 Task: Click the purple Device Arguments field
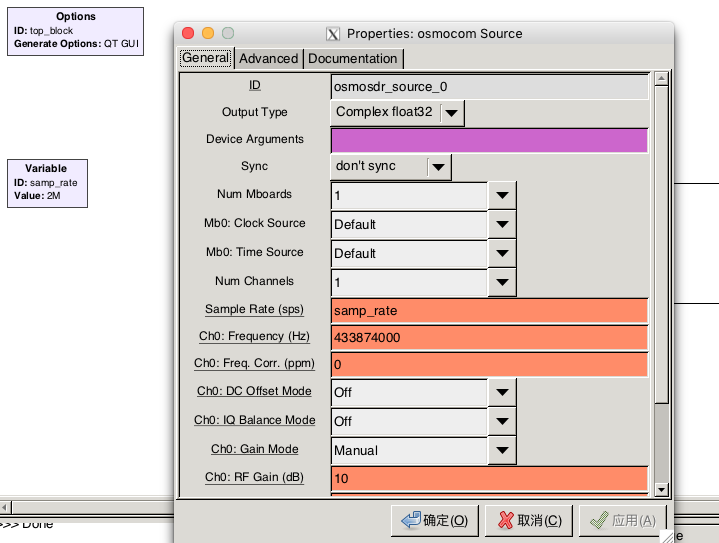point(489,140)
